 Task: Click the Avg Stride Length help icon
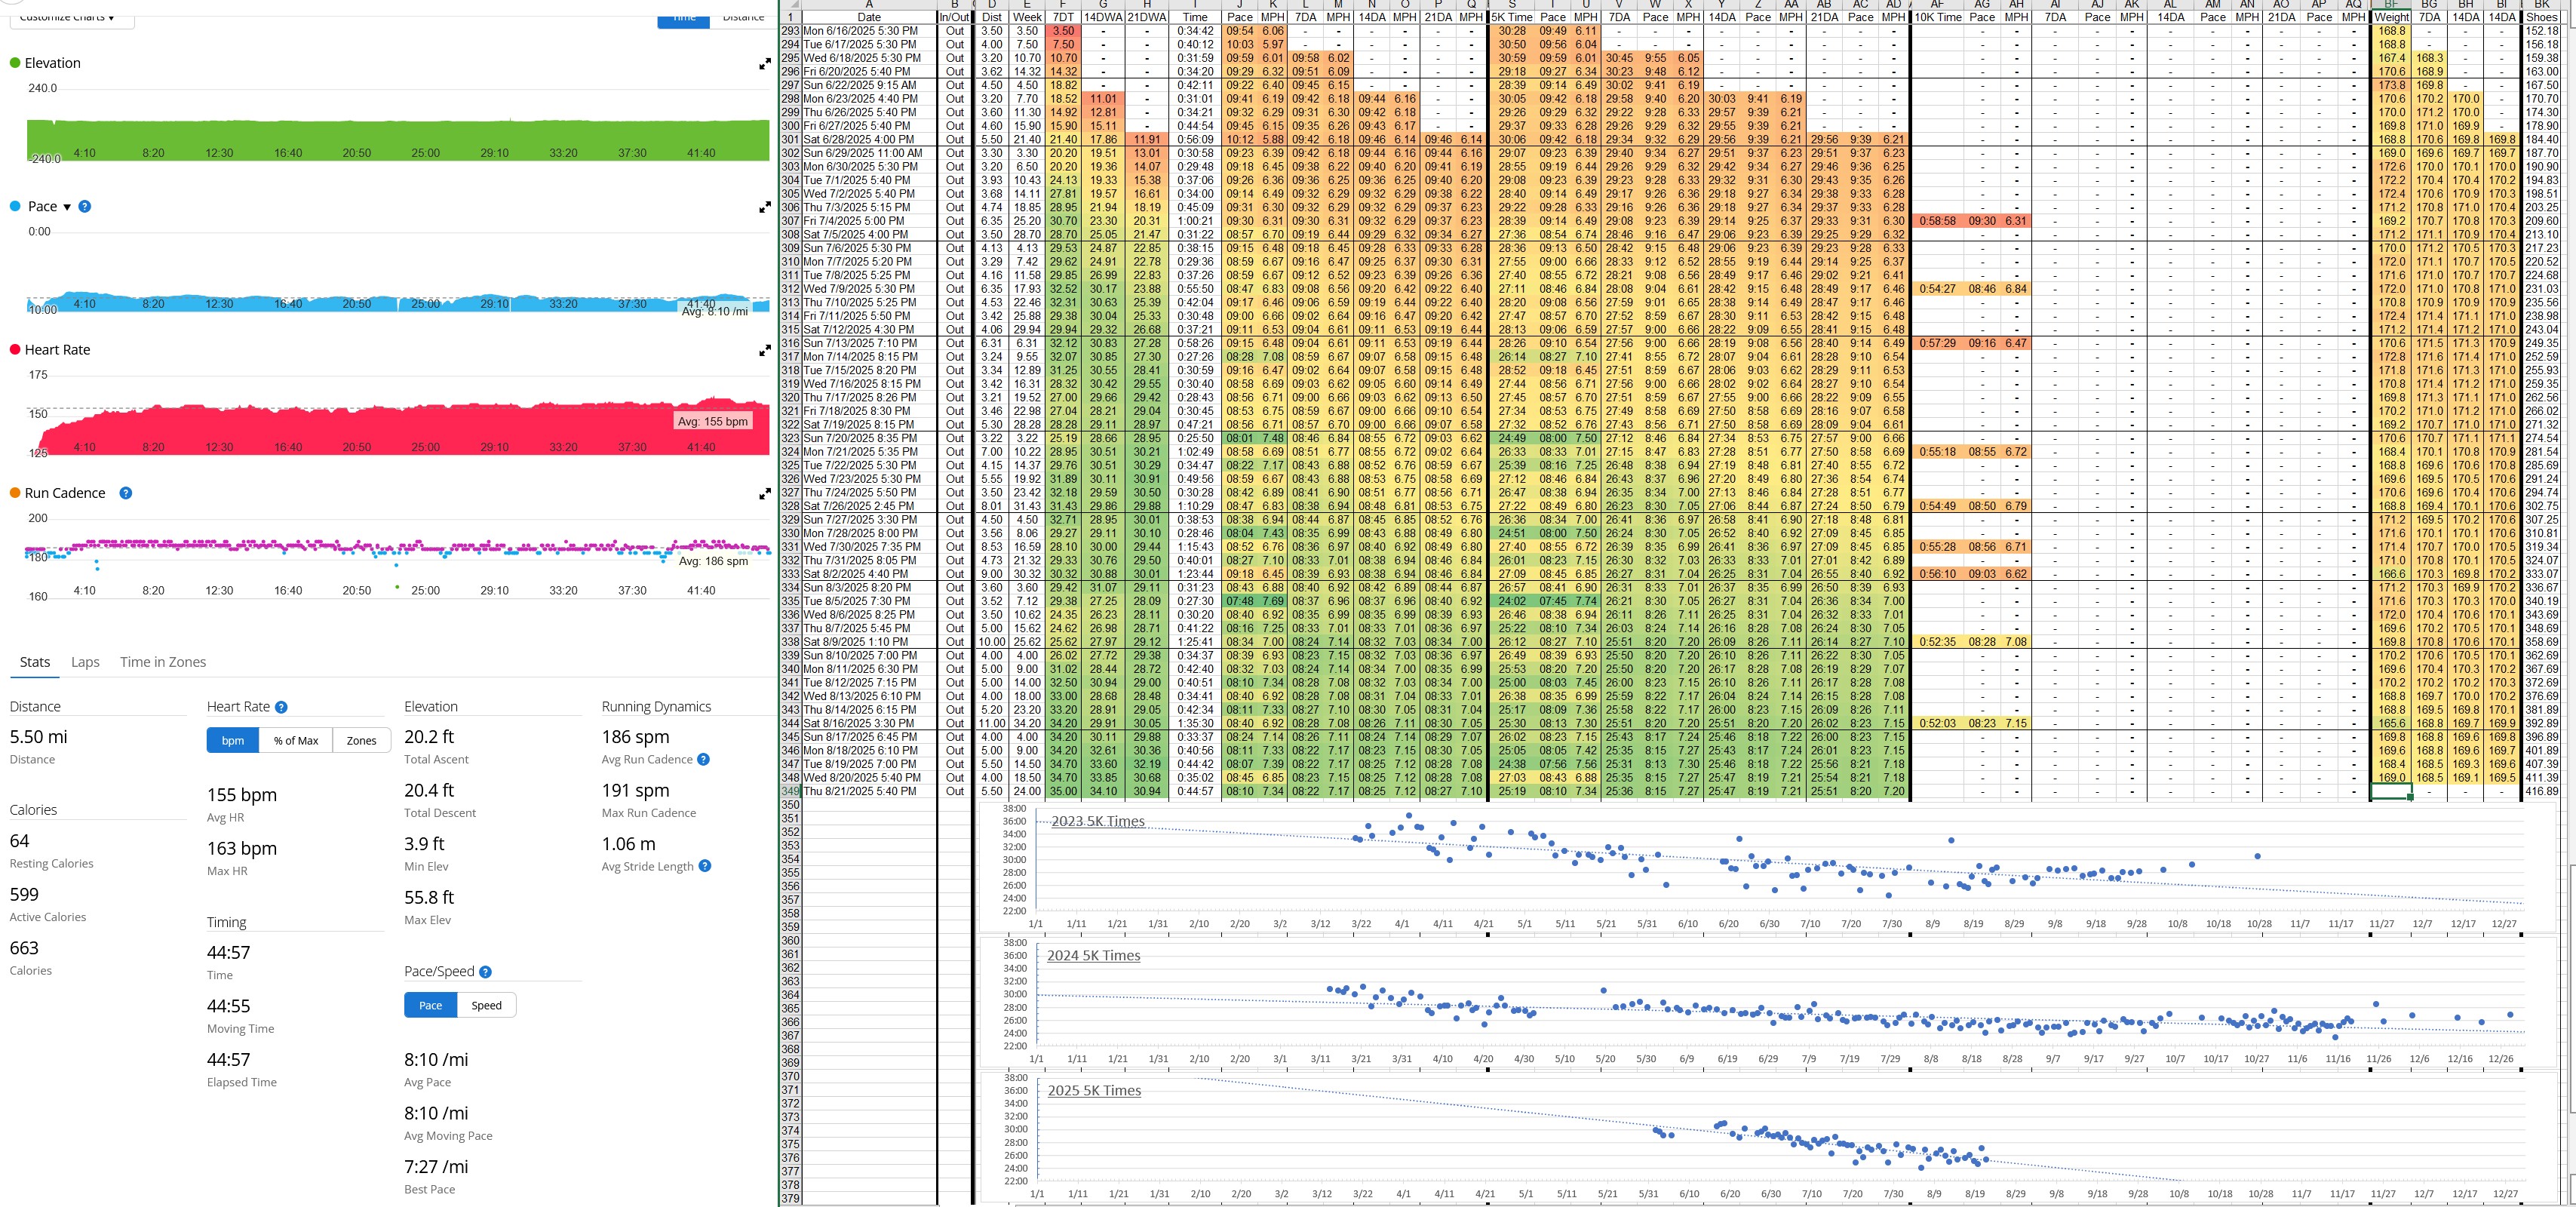[705, 866]
